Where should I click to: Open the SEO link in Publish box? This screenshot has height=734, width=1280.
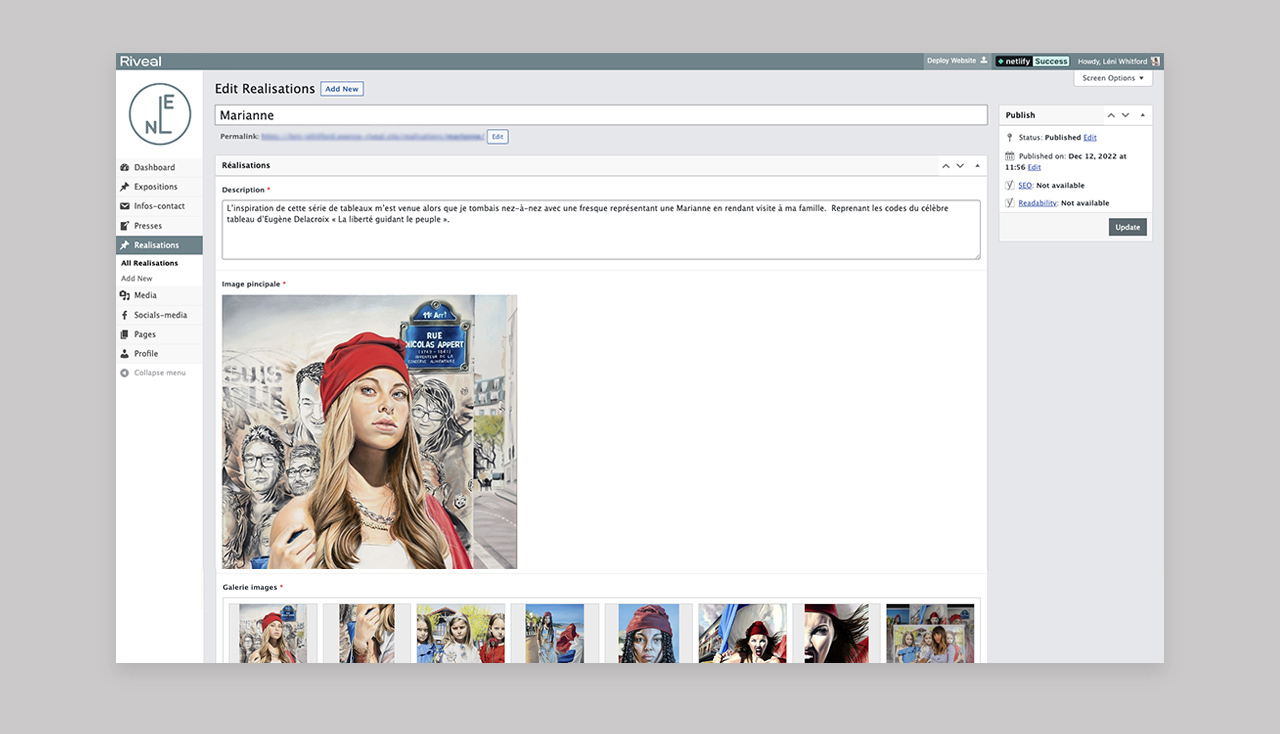point(1025,185)
